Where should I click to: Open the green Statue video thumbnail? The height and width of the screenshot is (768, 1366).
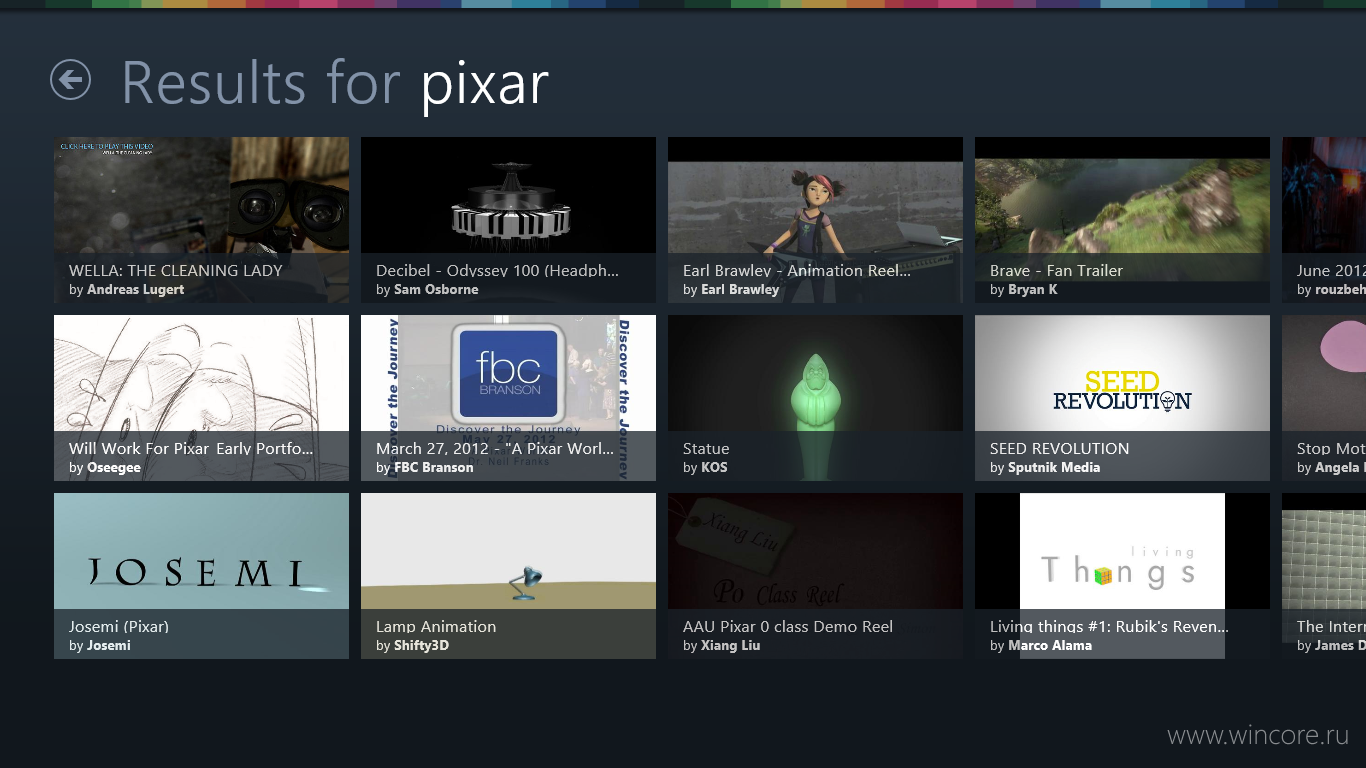tap(815, 398)
